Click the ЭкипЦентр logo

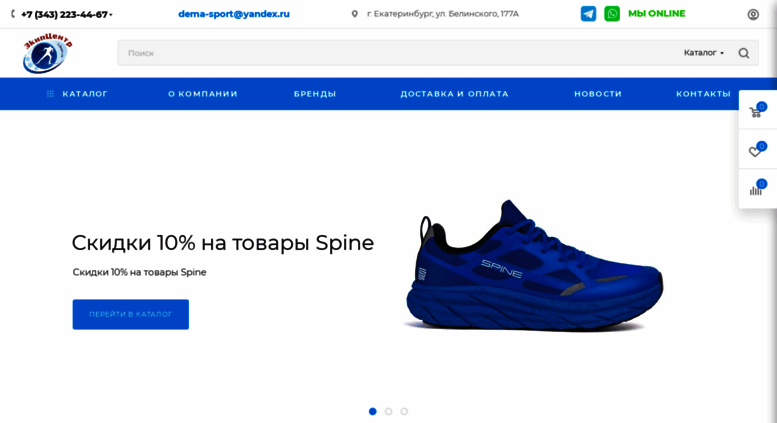(x=47, y=53)
